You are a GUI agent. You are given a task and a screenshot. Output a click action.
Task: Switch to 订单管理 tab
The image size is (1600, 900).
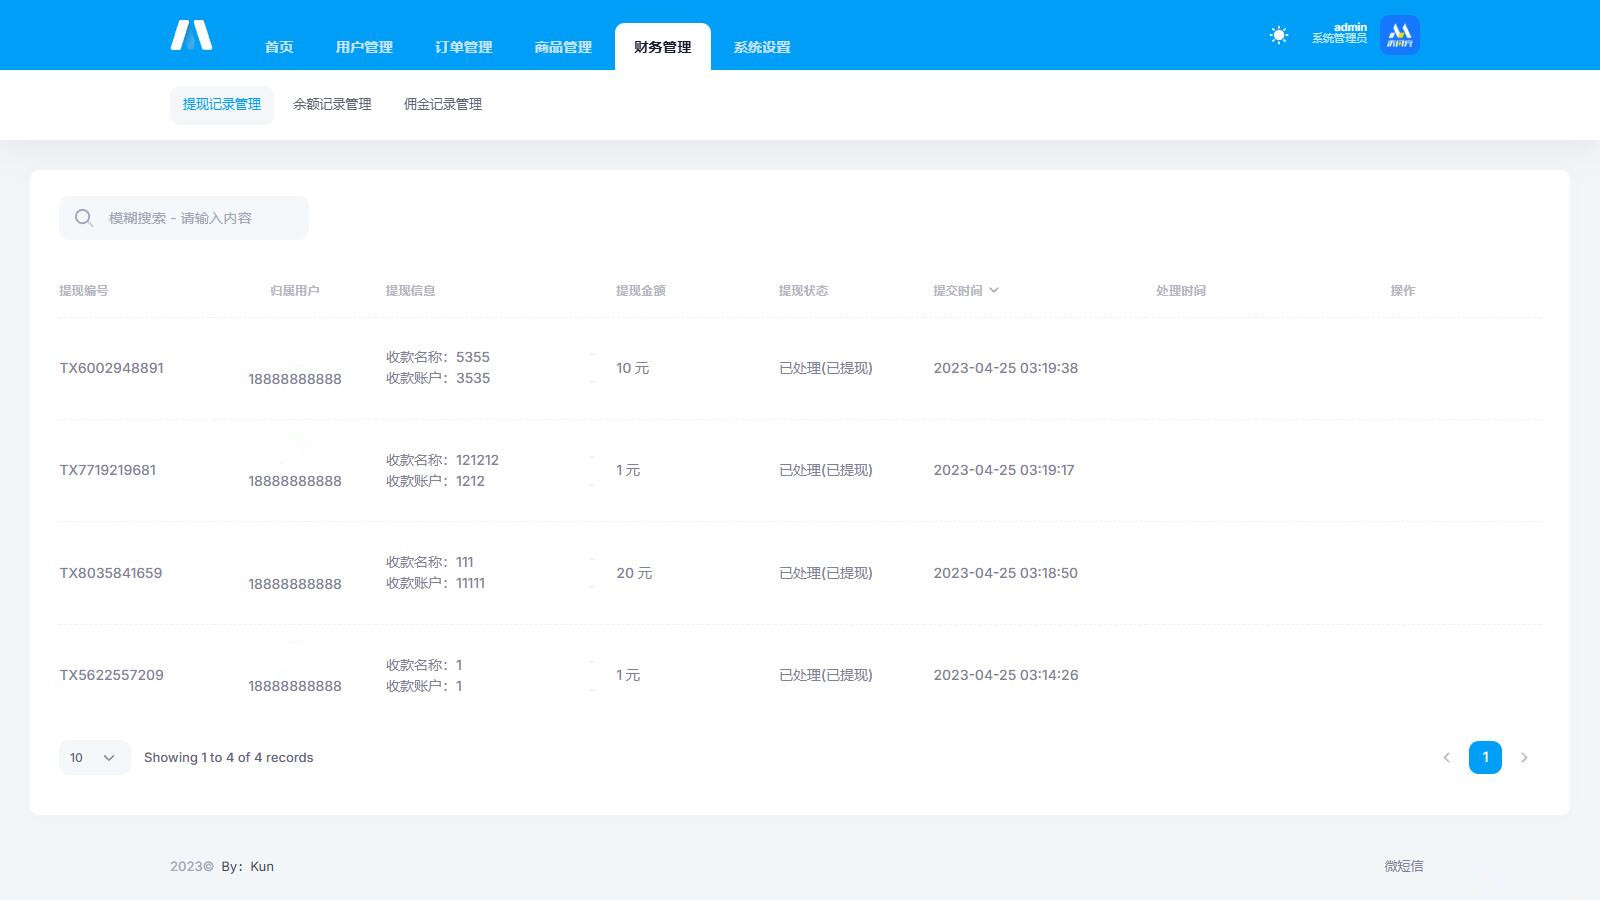[463, 47]
